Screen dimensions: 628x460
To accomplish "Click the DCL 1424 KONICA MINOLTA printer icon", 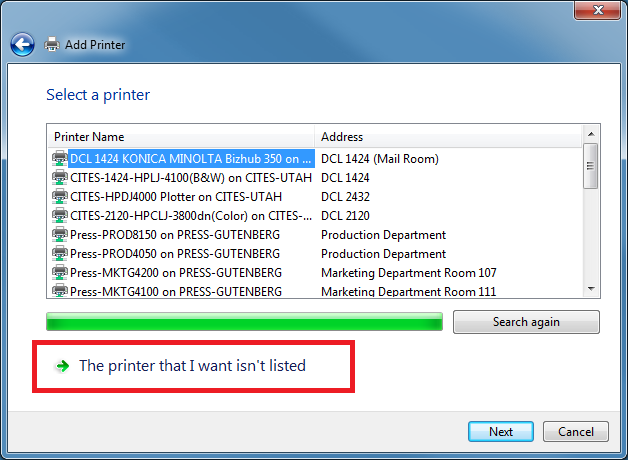I will point(60,158).
